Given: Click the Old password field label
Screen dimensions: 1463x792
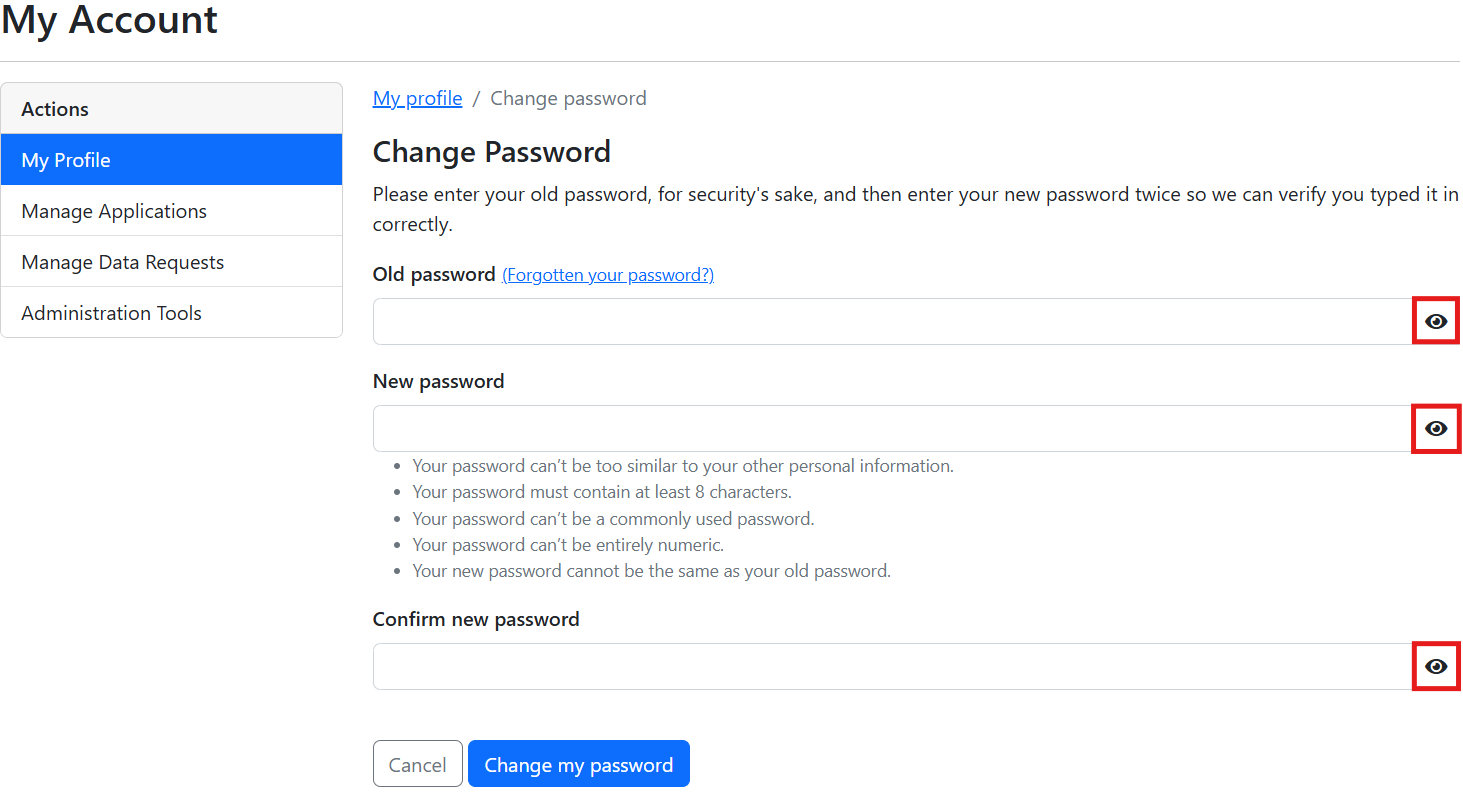Looking at the screenshot, I should [433, 274].
